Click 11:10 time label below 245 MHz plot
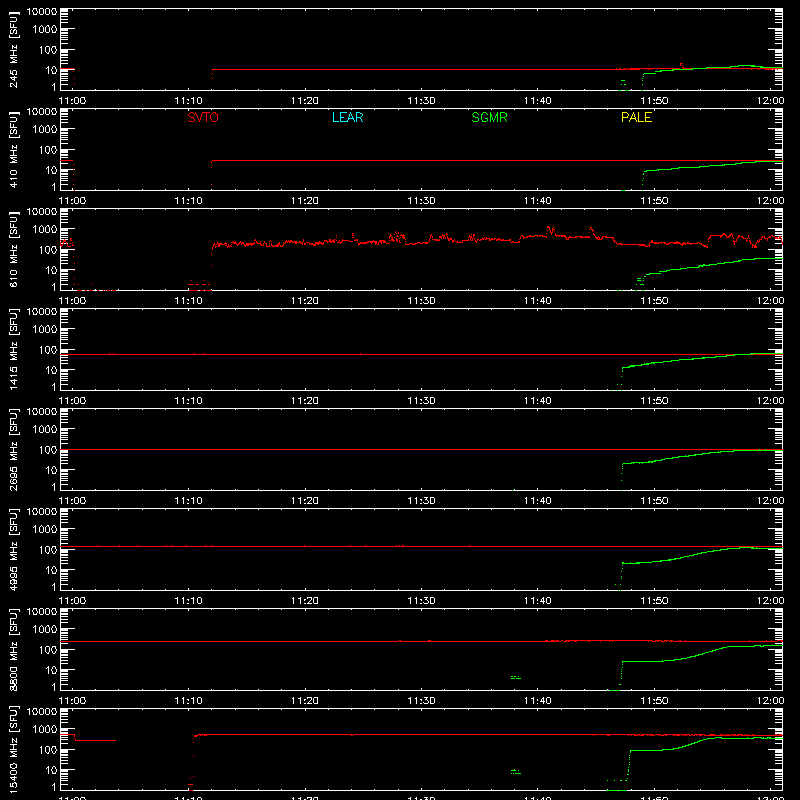The width and height of the screenshot is (800, 800). (x=188, y=101)
